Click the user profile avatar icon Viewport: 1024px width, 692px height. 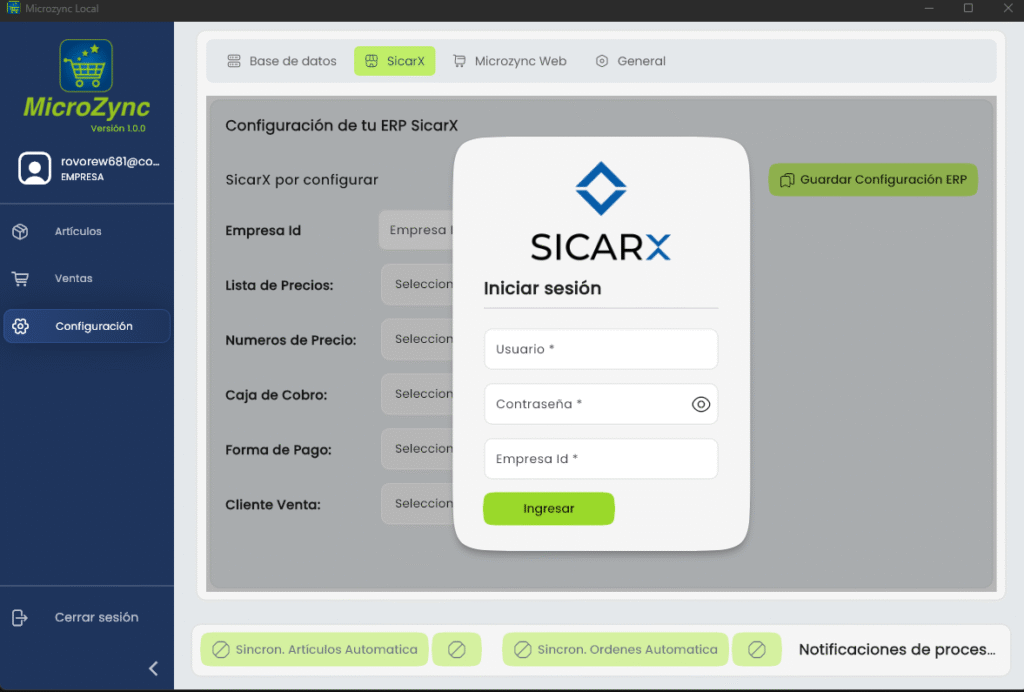[x=35, y=168]
